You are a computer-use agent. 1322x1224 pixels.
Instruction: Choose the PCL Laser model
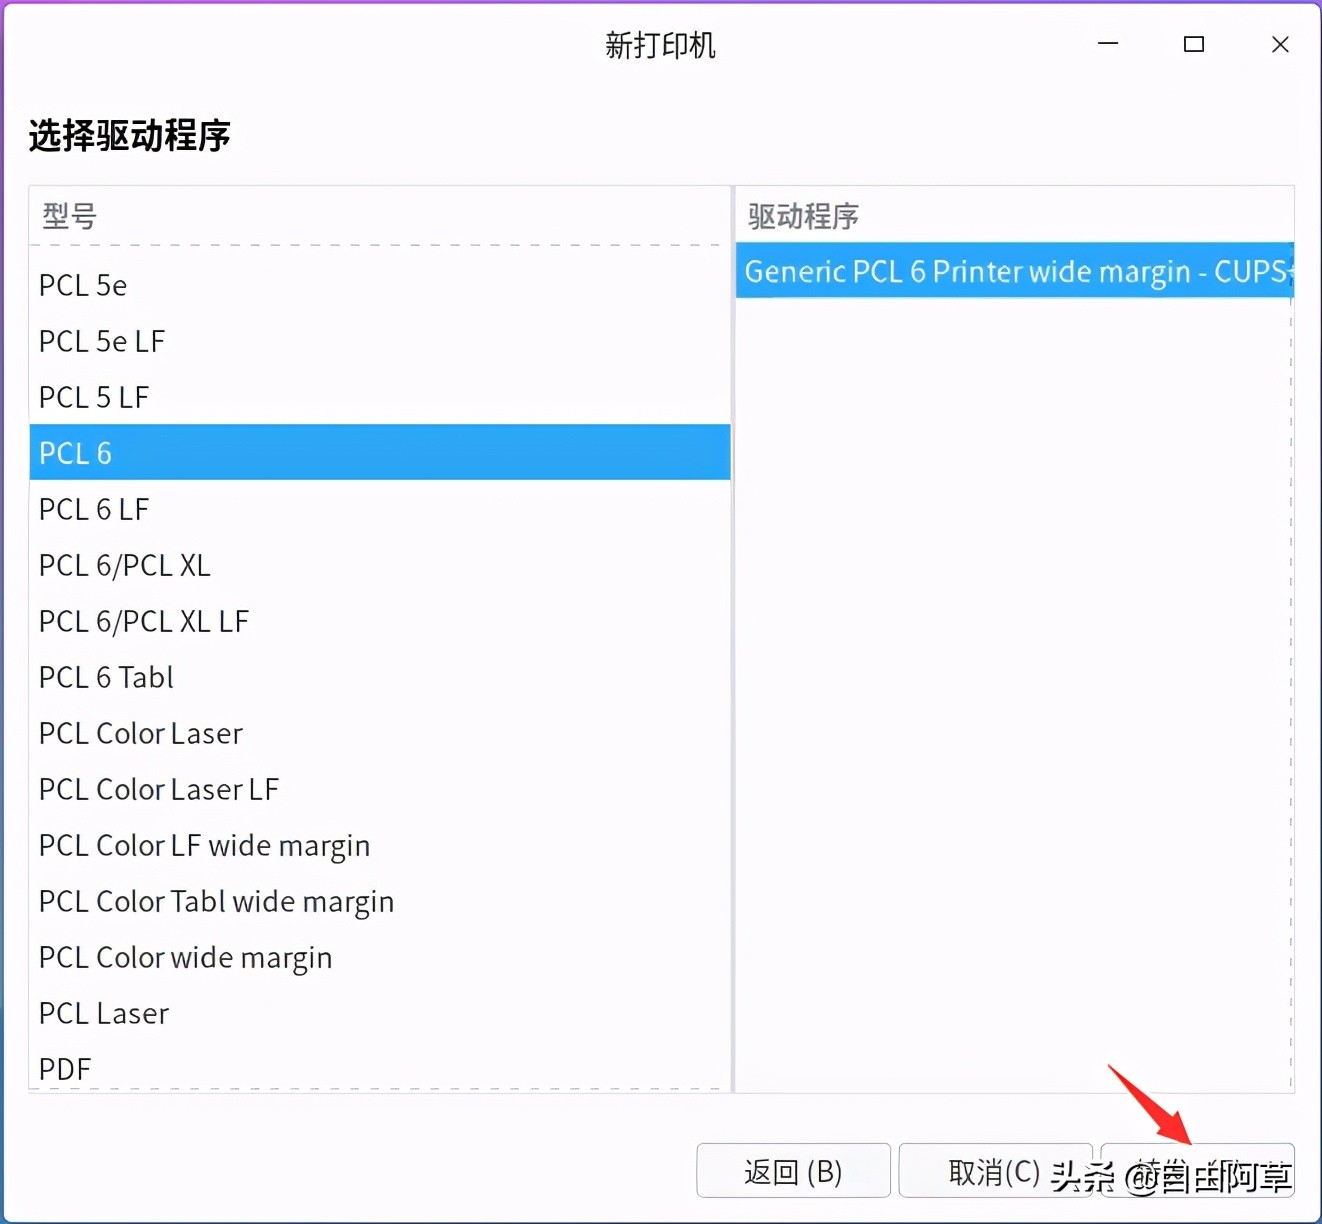tap(103, 1013)
